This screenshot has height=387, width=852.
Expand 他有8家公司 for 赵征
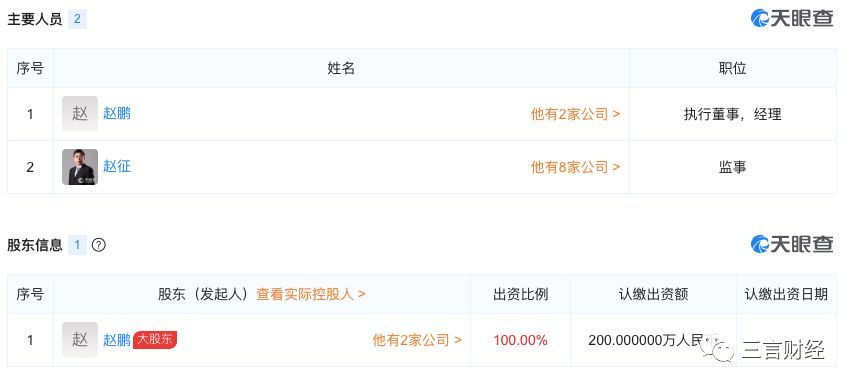coord(575,167)
